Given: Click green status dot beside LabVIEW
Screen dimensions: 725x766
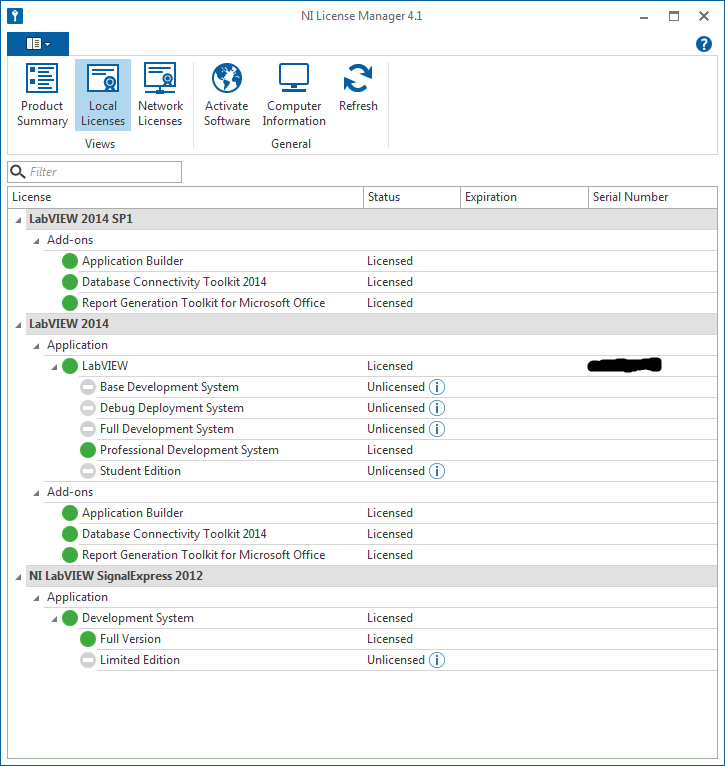Looking at the screenshot, I should point(70,366).
